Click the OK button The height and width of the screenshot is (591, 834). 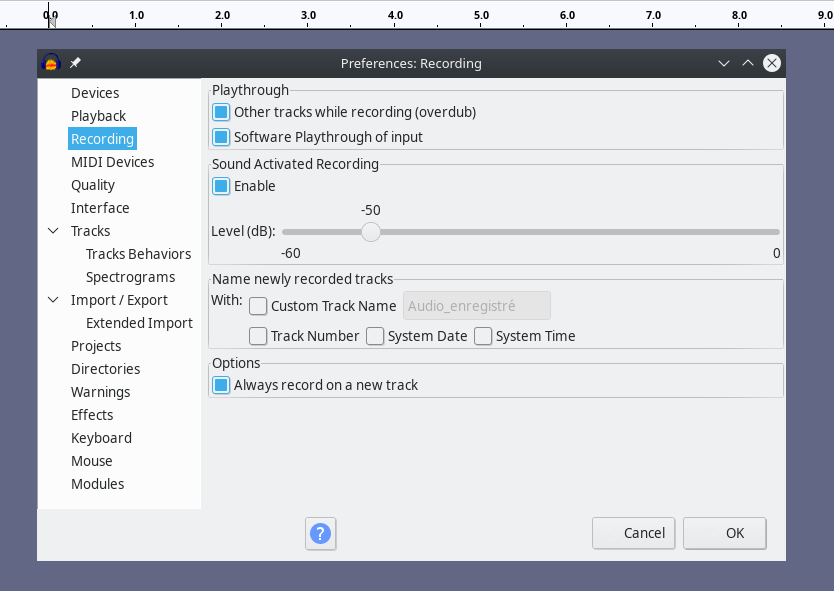tap(724, 533)
